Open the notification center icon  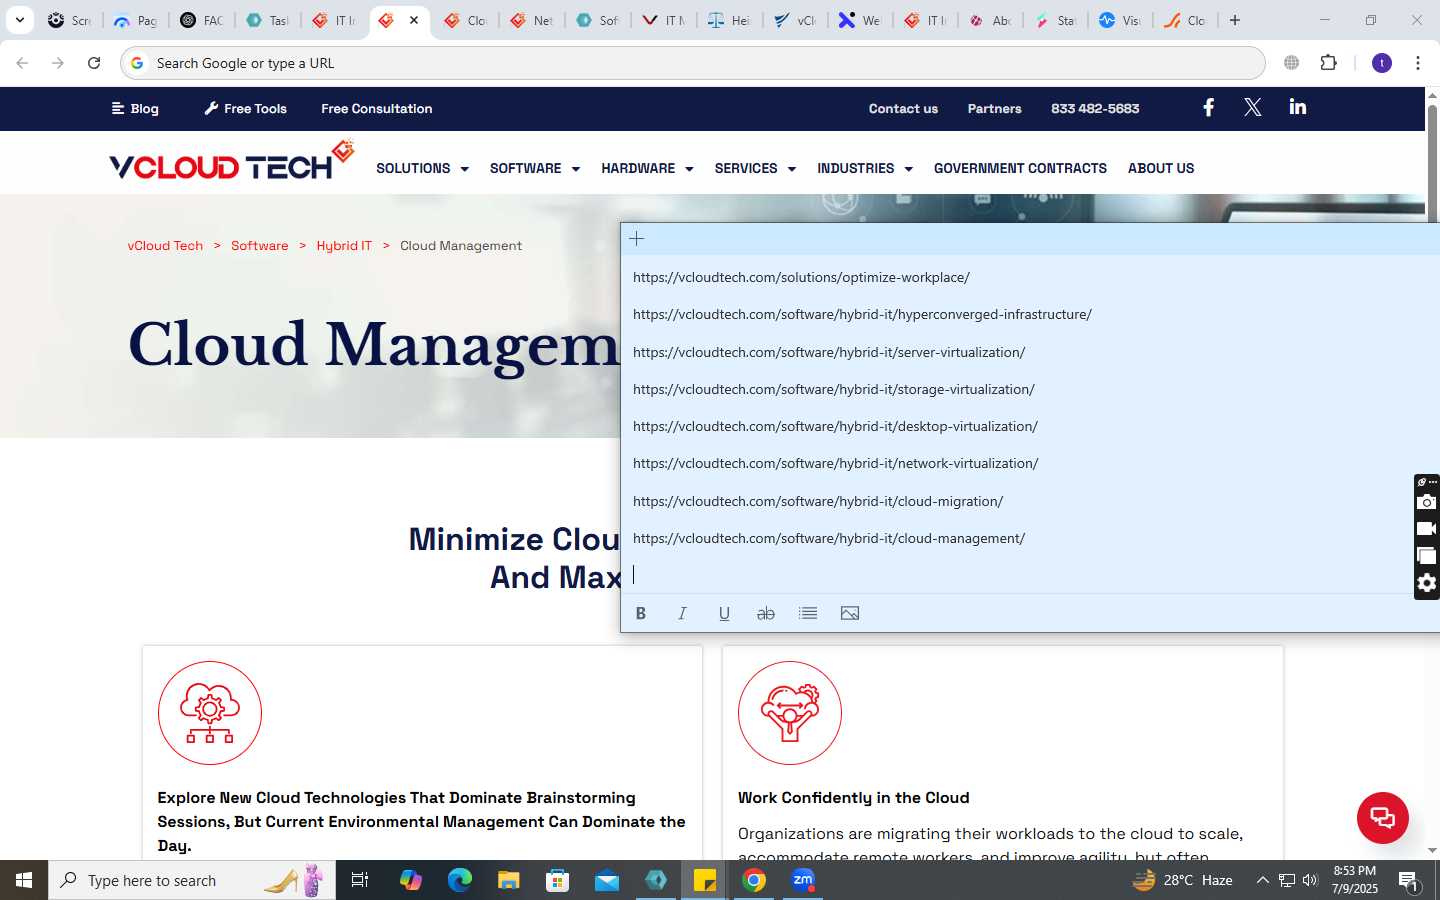1408,881
